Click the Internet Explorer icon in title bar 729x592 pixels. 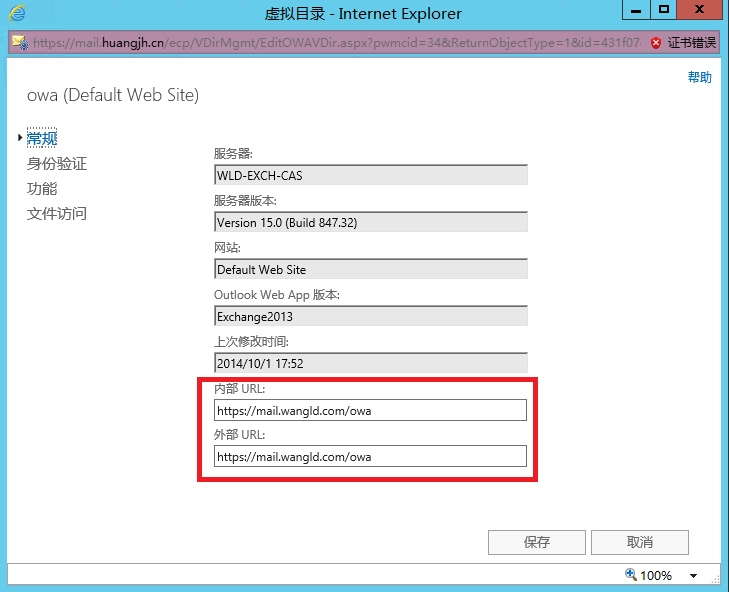(17, 13)
